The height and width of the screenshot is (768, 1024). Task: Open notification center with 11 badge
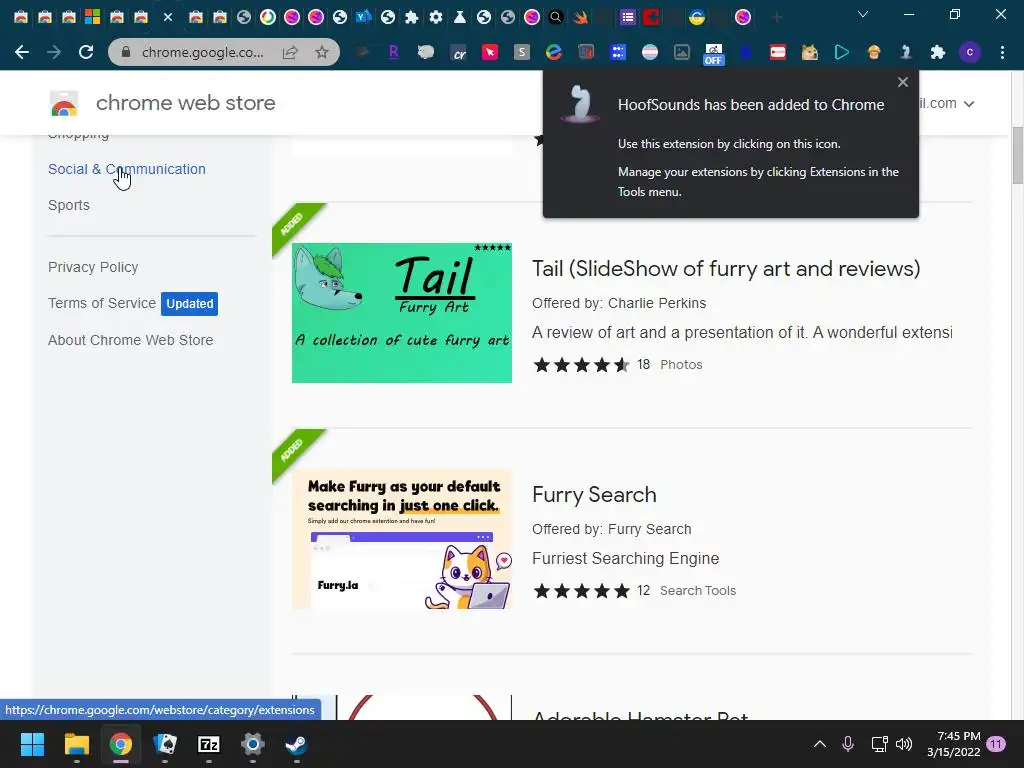coord(997,744)
